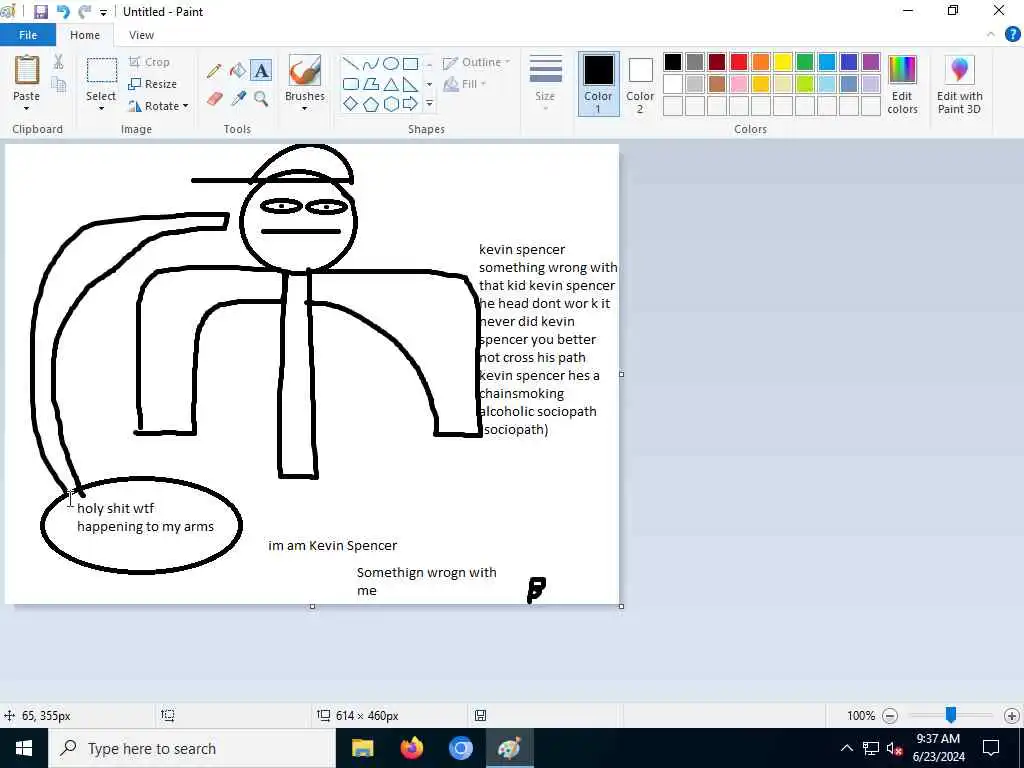Pick the purple color swatch
This screenshot has width=1024, height=768.
click(x=871, y=62)
